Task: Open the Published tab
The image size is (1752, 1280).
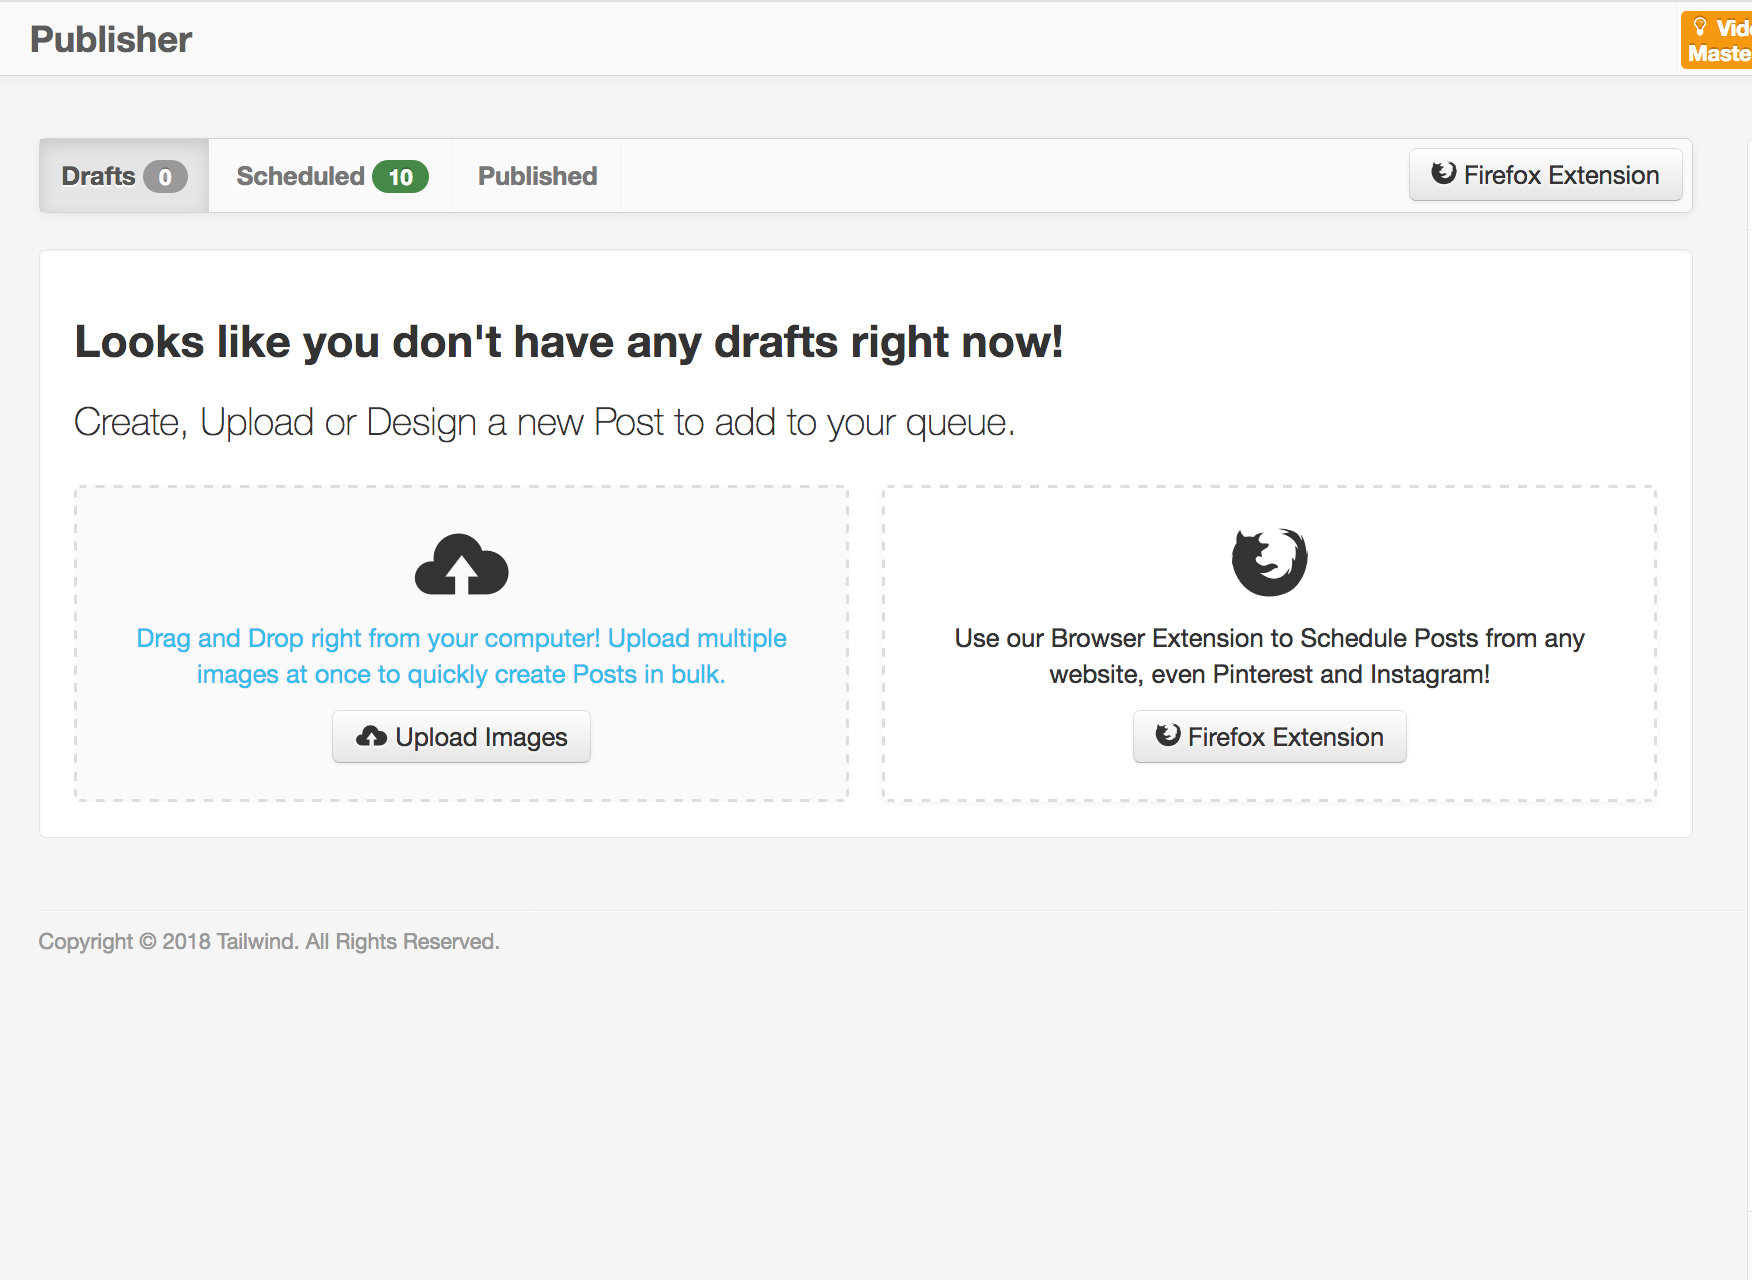Action: click(536, 175)
